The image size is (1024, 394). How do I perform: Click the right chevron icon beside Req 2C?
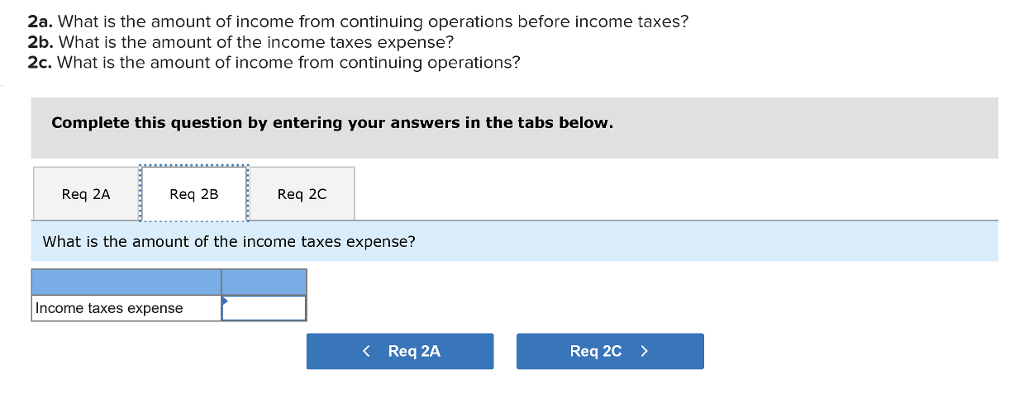[x=644, y=352]
